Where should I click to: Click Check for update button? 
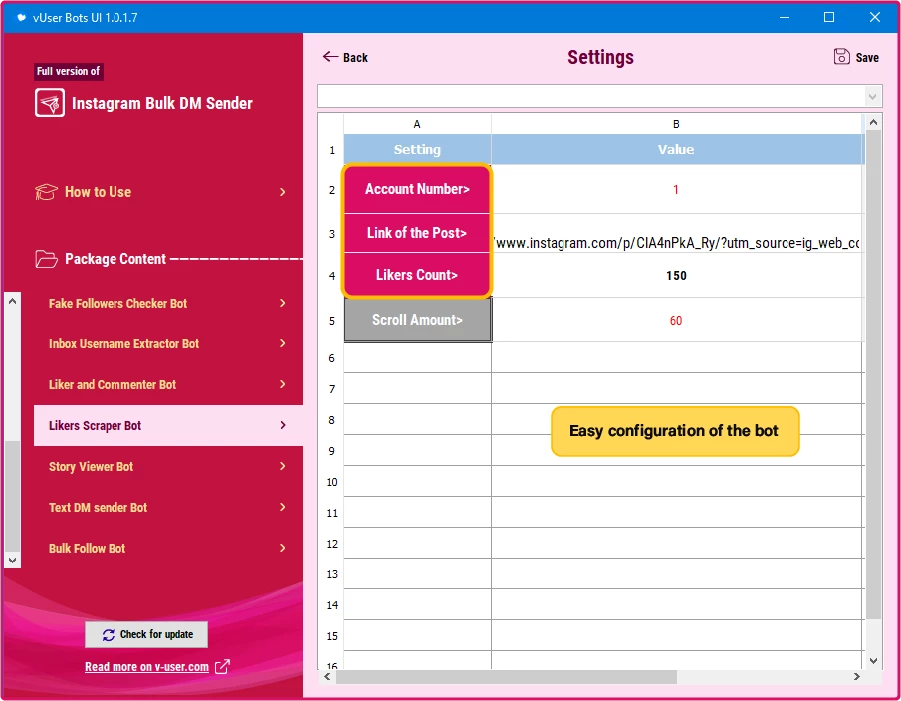coord(147,634)
